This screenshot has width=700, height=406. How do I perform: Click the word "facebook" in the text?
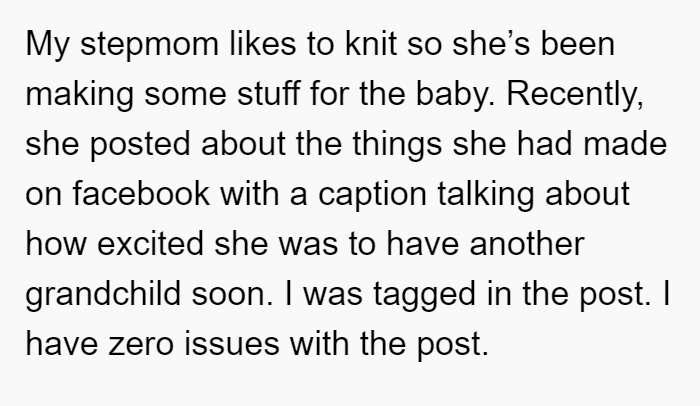coord(141,193)
